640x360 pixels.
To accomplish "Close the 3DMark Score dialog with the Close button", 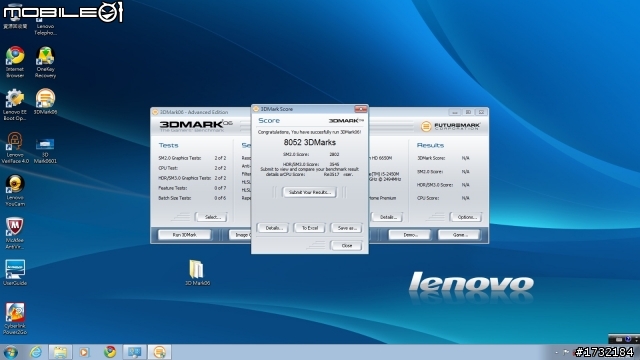I will (x=346, y=246).
